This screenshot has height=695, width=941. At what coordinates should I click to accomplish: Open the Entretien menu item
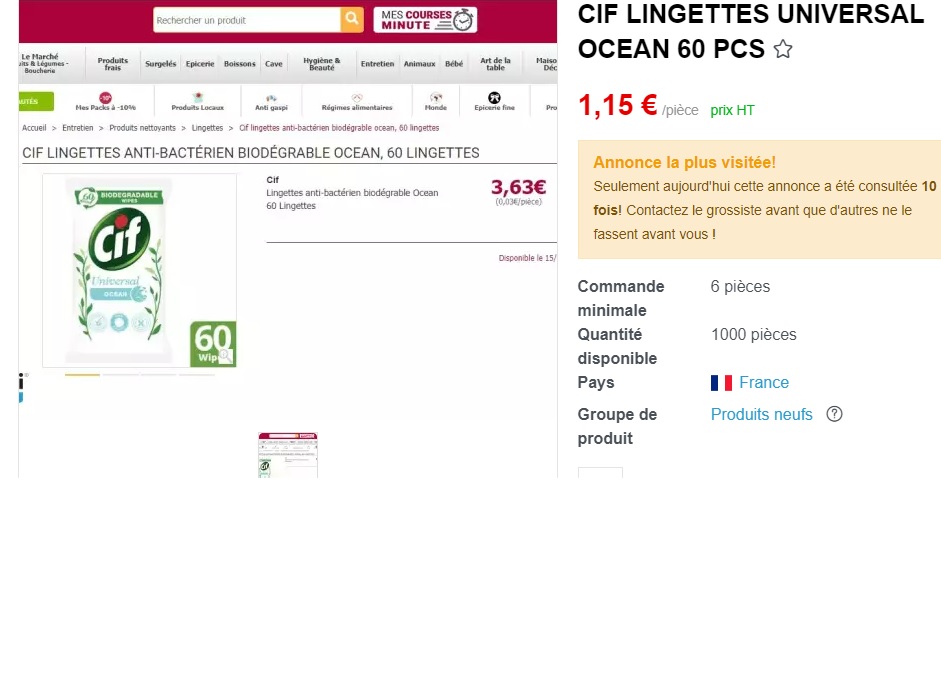pyautogui.click(x=377, y=64)
